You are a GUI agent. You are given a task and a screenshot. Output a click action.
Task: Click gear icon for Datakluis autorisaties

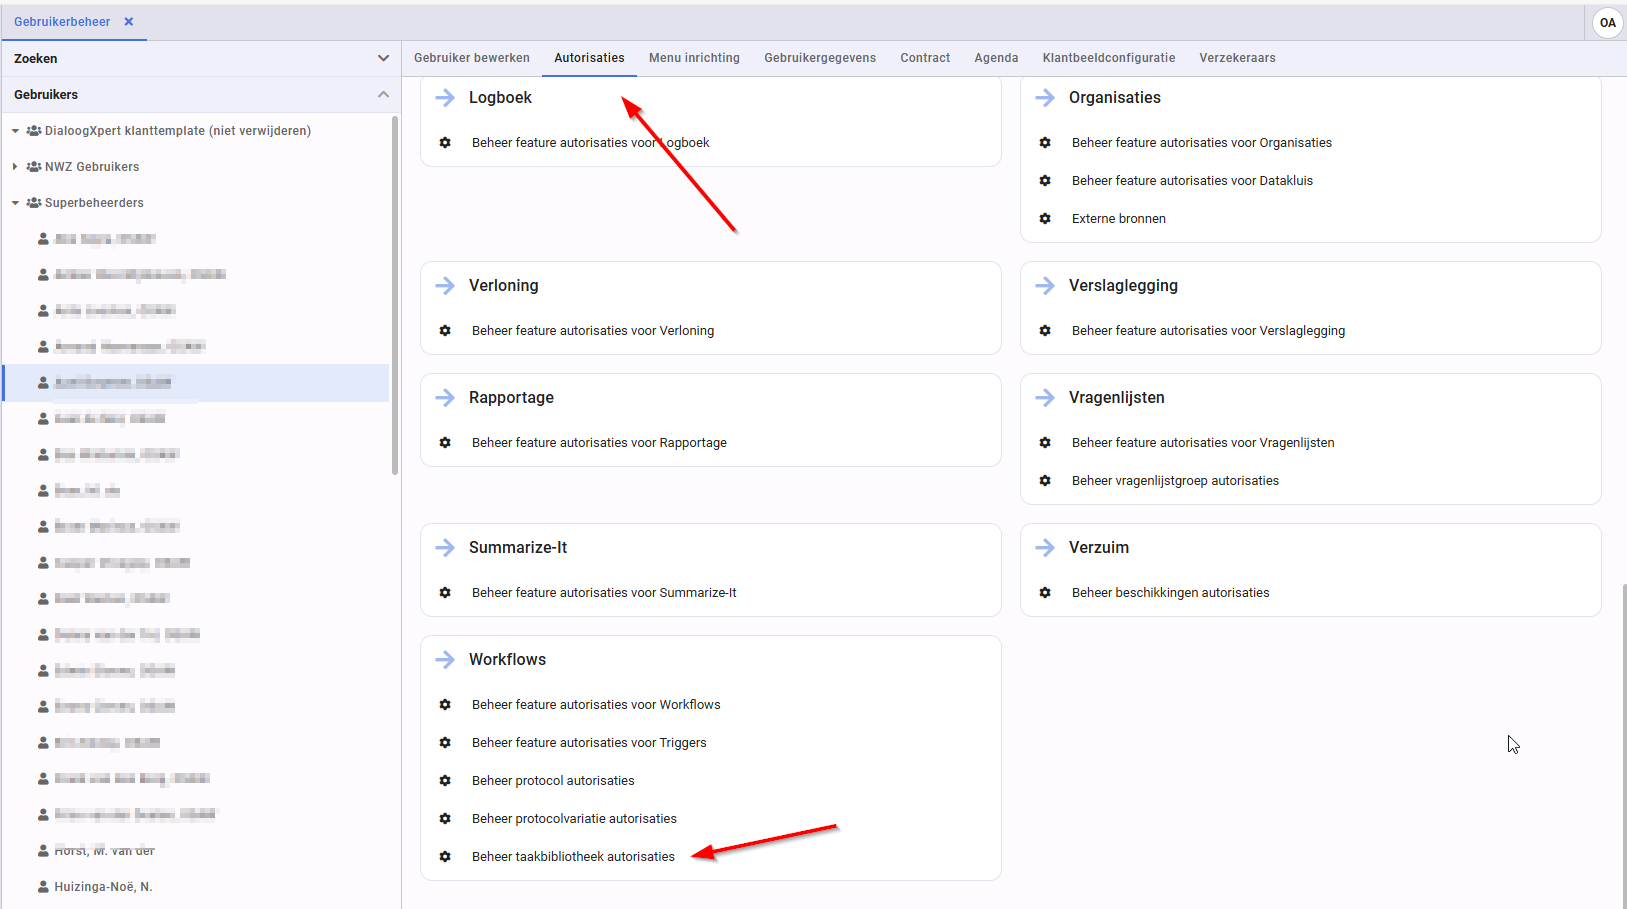[x=1045, y=181]
